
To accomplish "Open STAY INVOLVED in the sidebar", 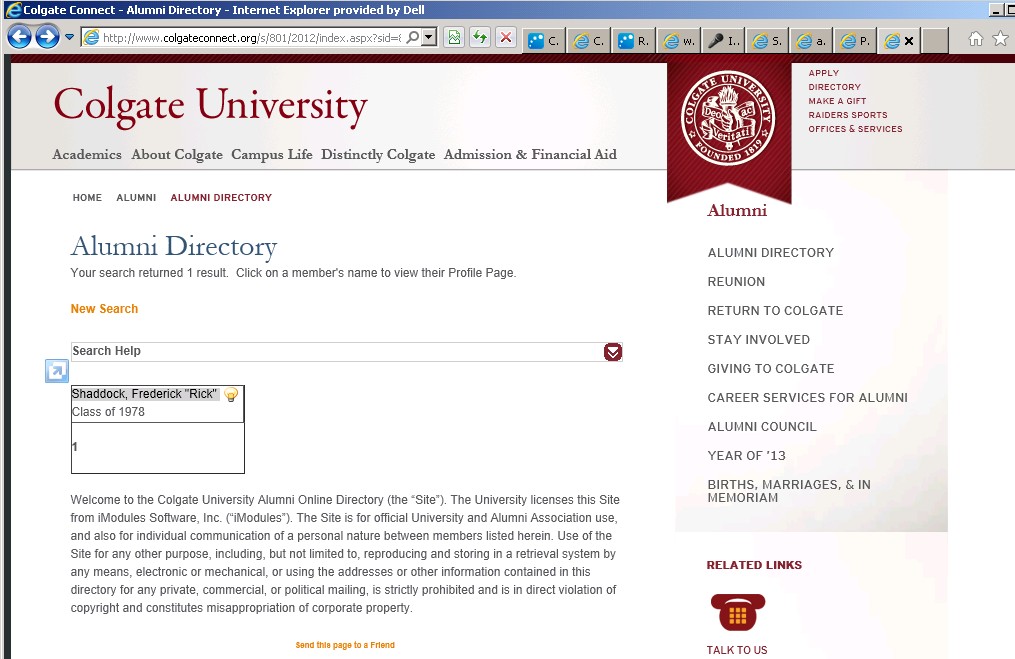I will pos(758,340).
